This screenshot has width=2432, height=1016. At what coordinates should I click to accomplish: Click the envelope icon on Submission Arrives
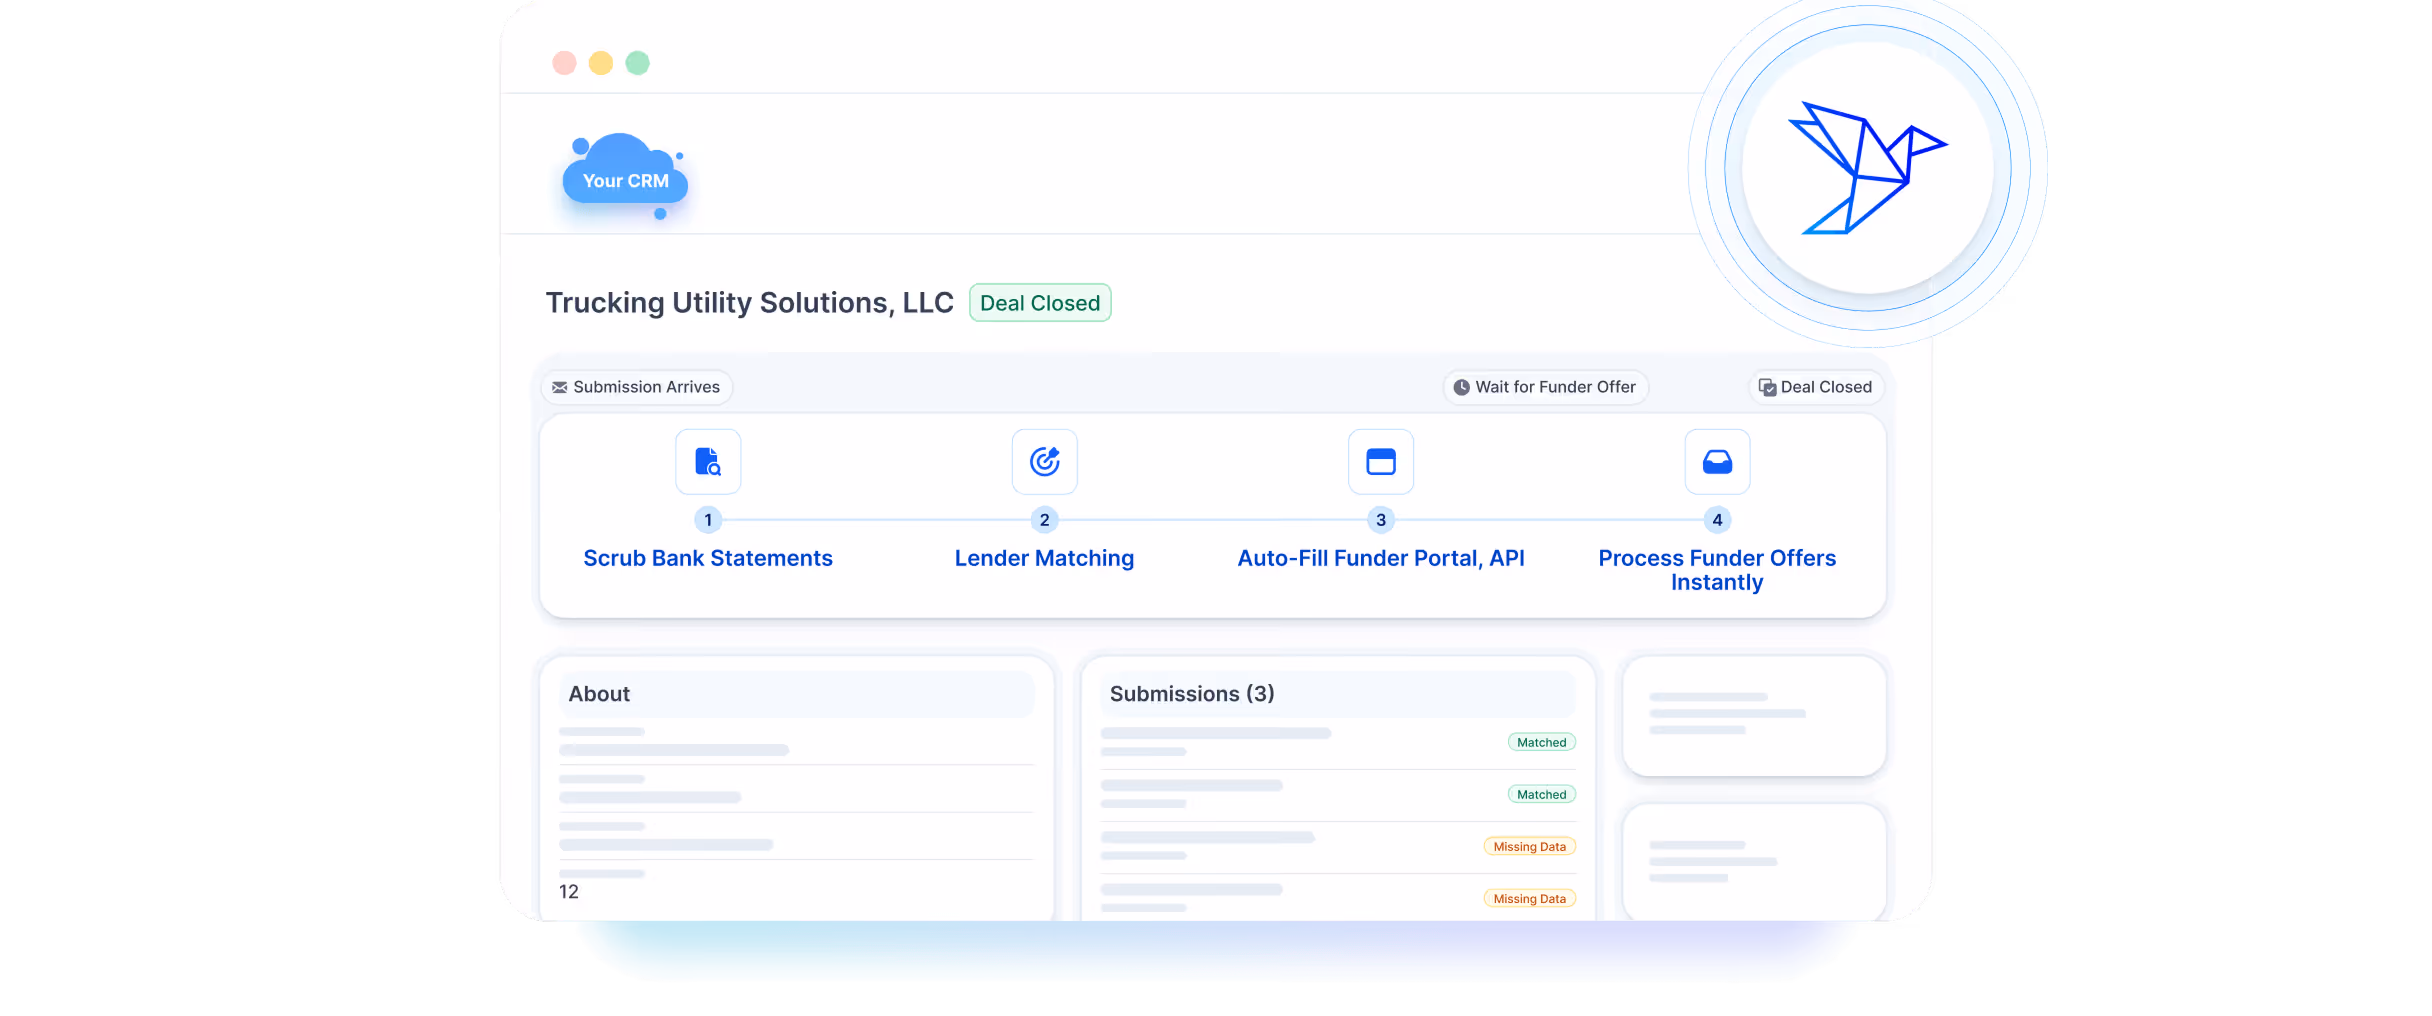562,387
